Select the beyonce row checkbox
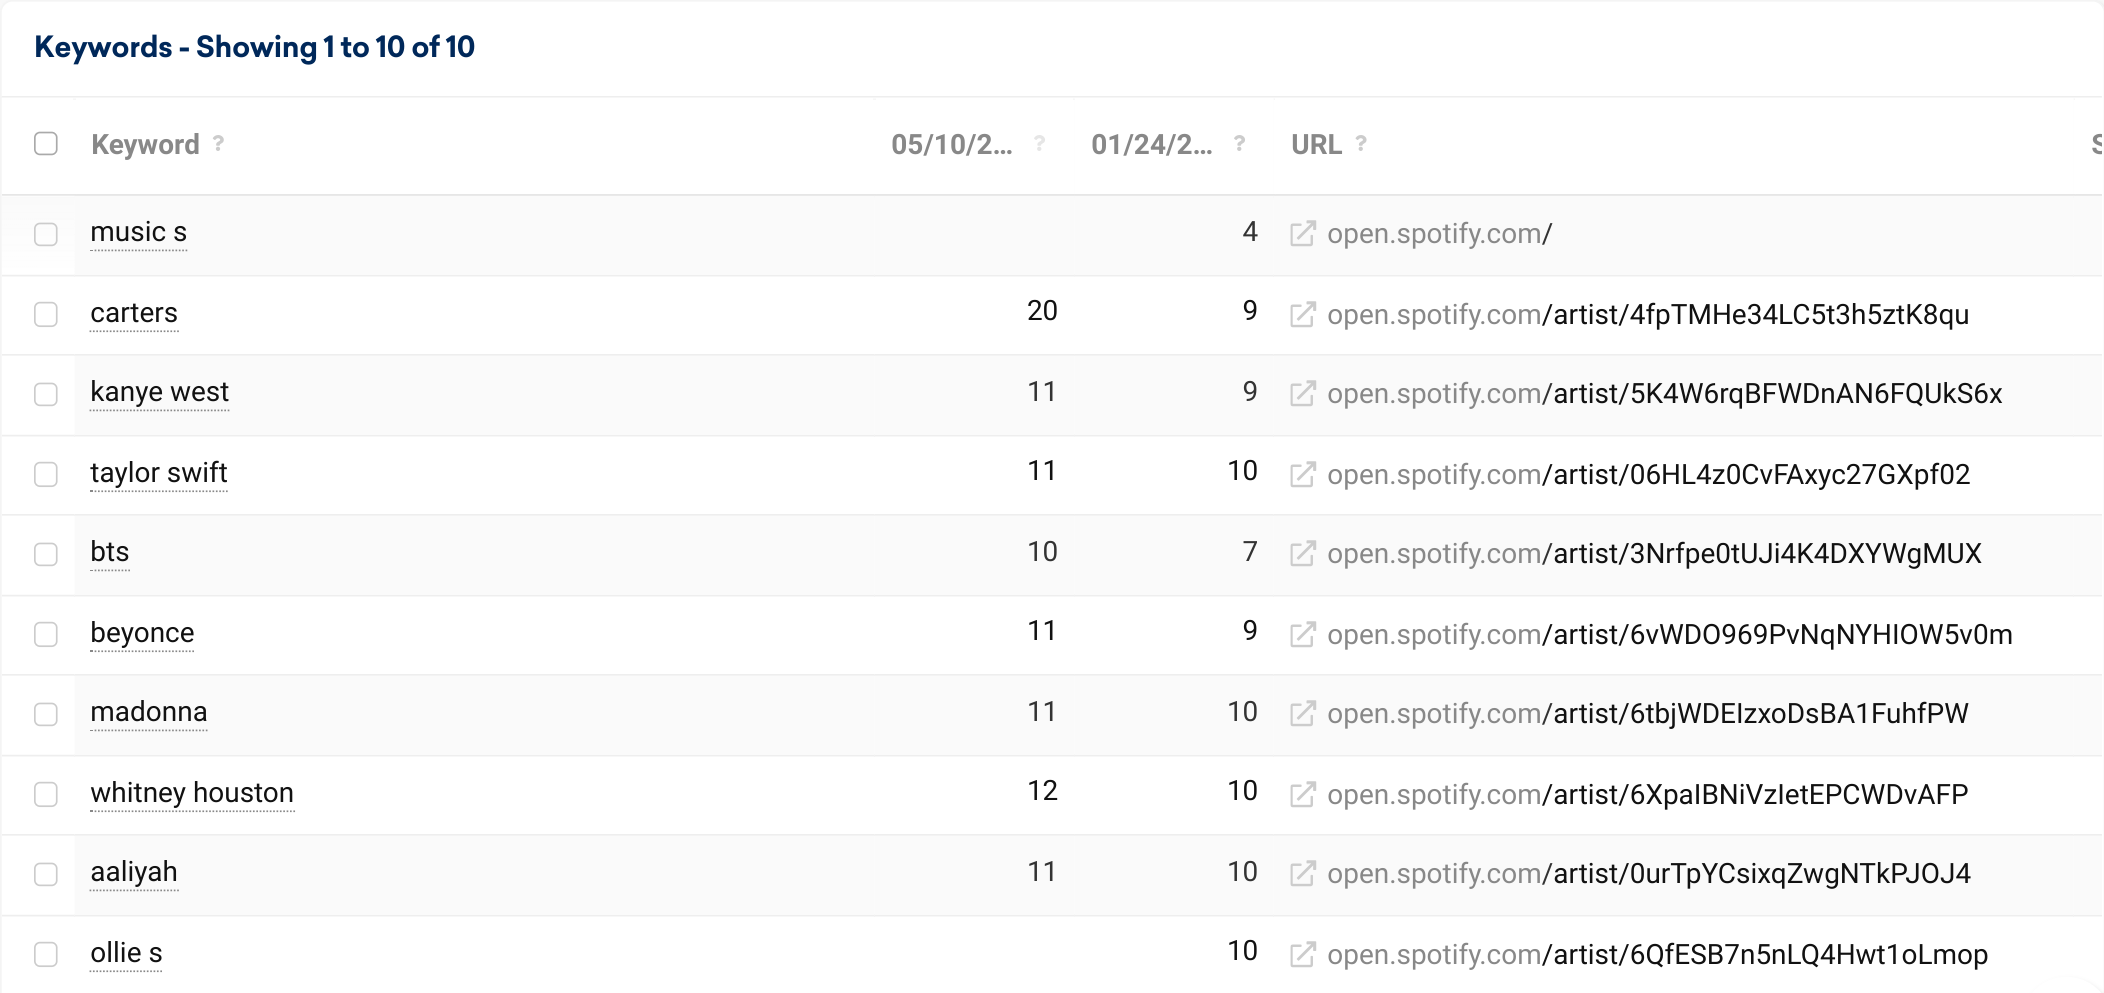 coord(46,634)
